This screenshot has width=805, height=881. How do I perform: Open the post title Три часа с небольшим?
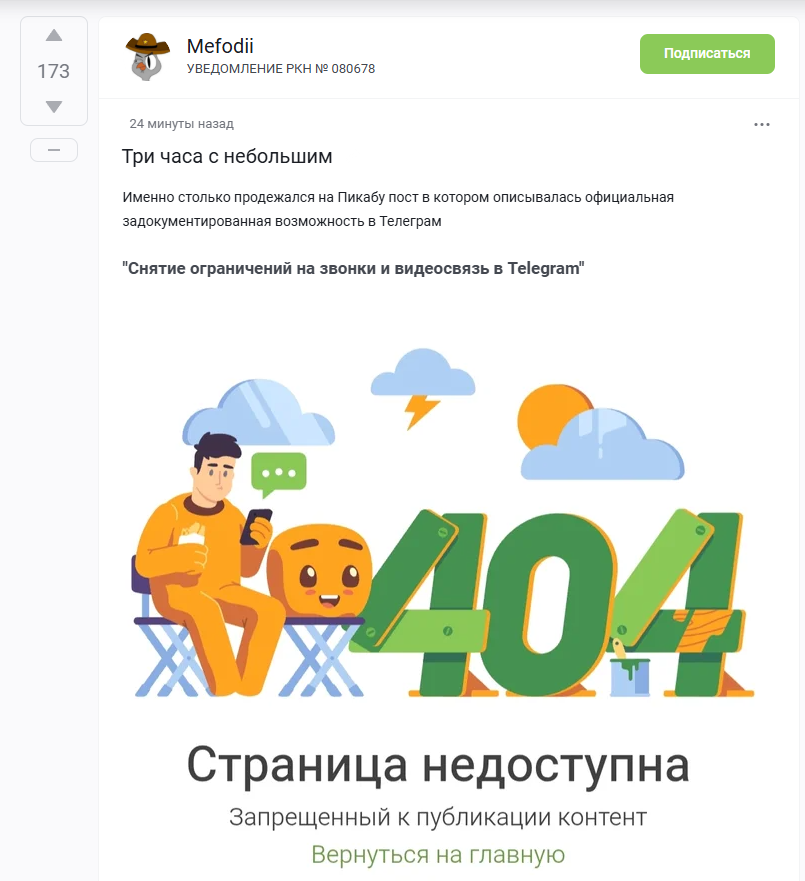pos(227,156)
